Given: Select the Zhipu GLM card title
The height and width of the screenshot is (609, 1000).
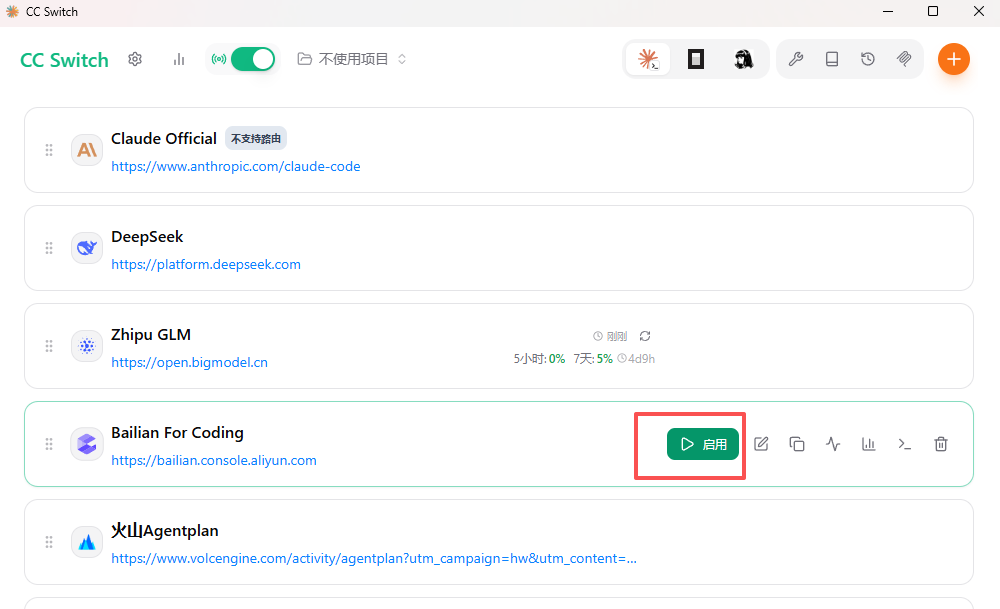Looking at the screenshot, I should click(151, 335).
